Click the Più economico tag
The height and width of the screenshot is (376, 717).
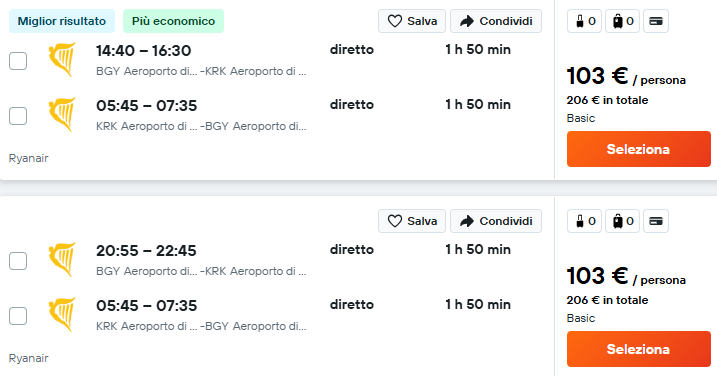click(x=173, y=21)
